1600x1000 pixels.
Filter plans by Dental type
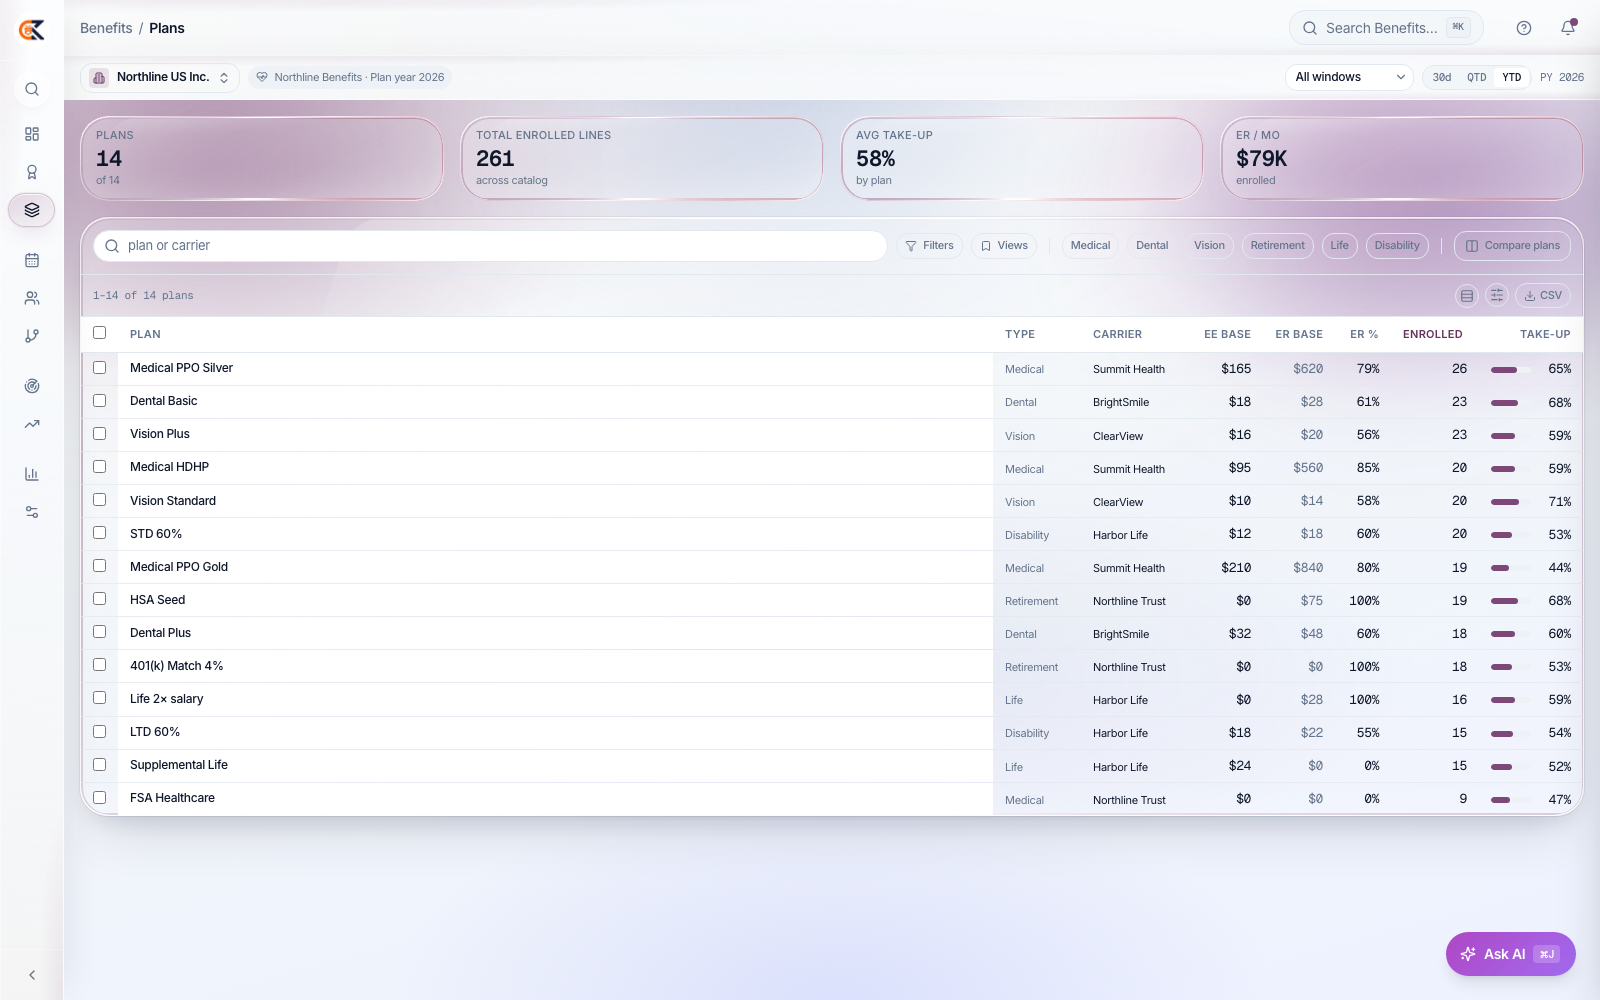(1152, 246)
